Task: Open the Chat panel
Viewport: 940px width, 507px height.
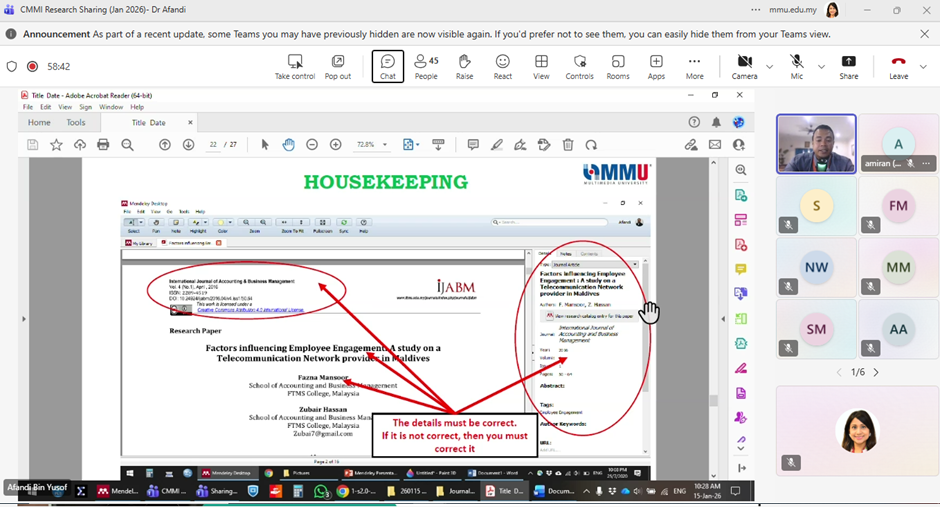Action: coord(387,66)
